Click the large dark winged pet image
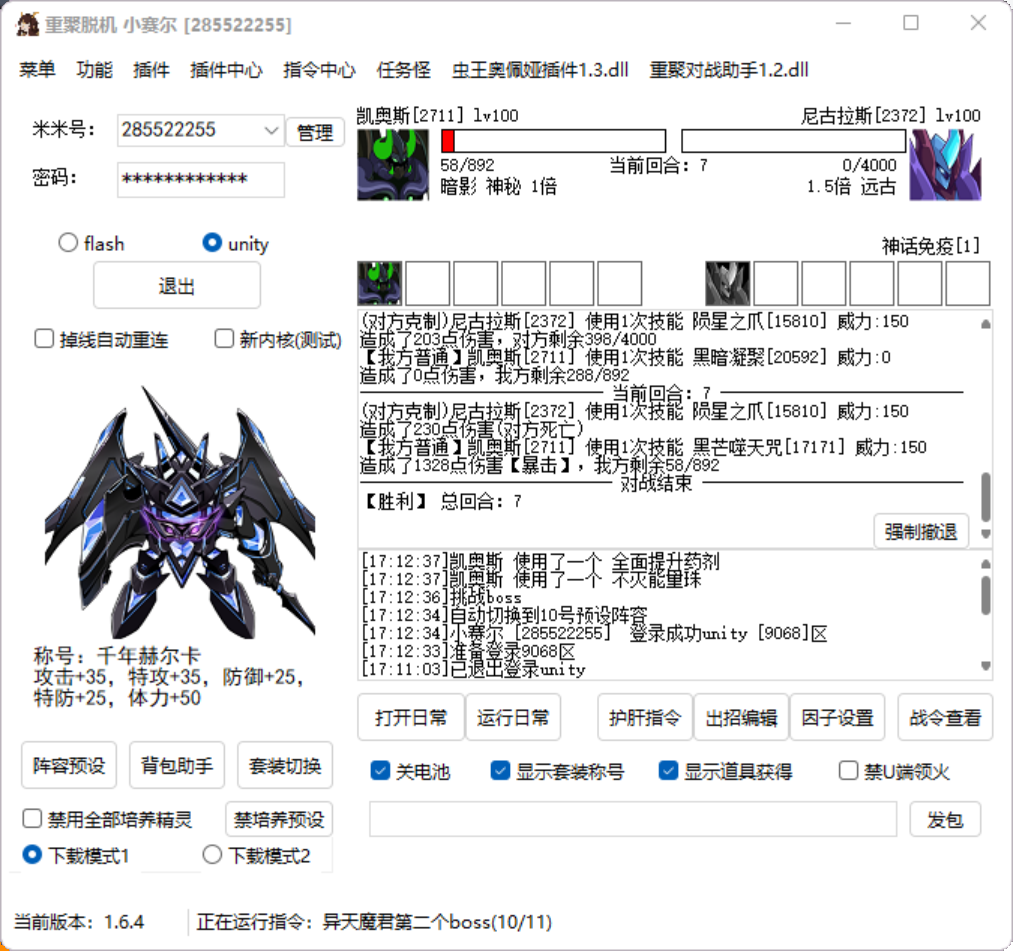 pos(180,512)
